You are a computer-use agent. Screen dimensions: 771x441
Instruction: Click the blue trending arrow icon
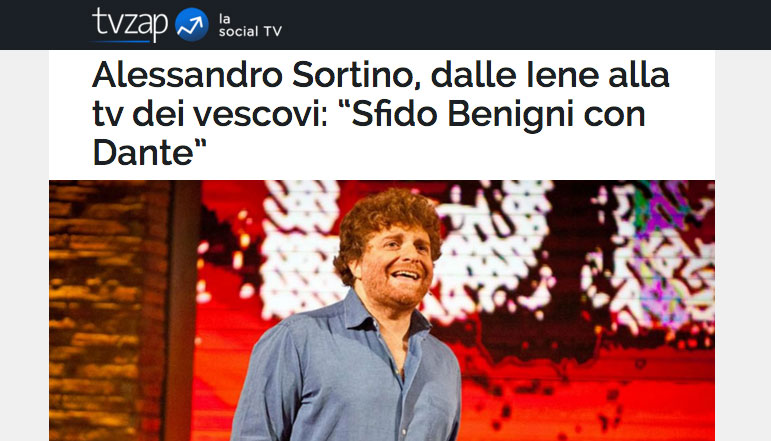point(191,24)
